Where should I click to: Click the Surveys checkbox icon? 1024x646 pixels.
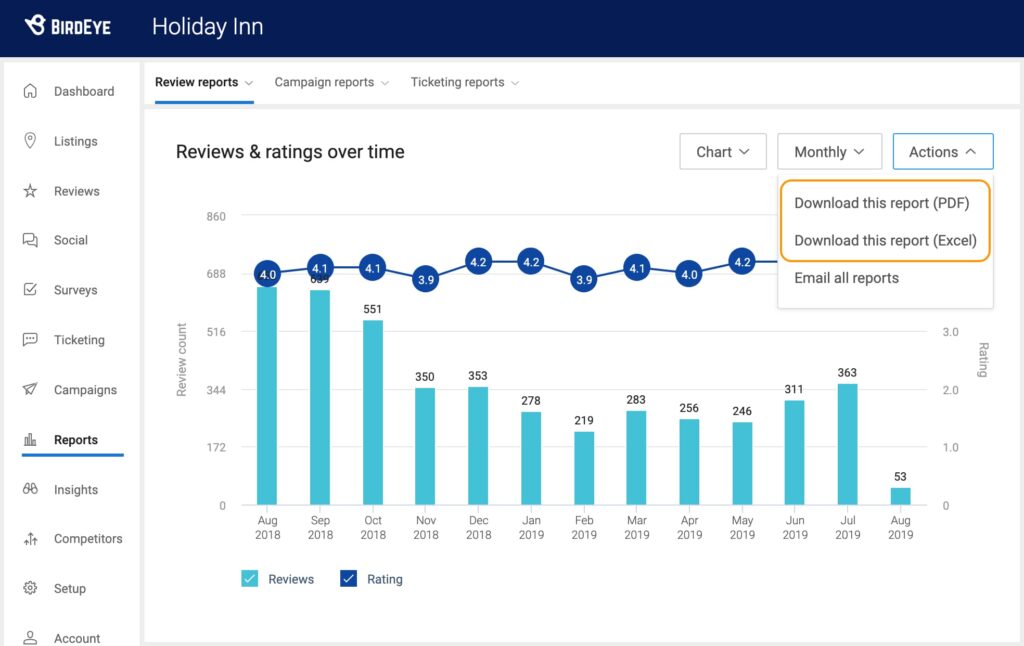tap(30, 289)
